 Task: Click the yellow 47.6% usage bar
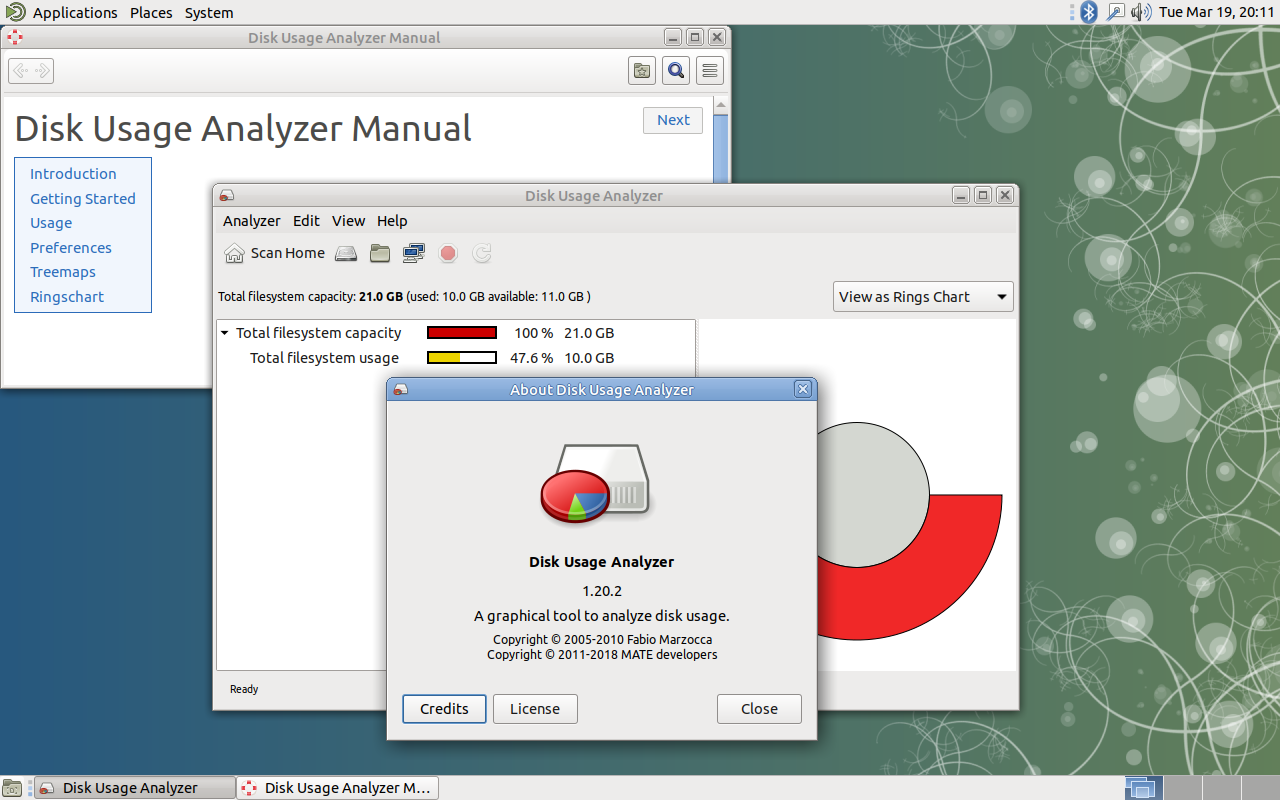[x=462, y=358]
